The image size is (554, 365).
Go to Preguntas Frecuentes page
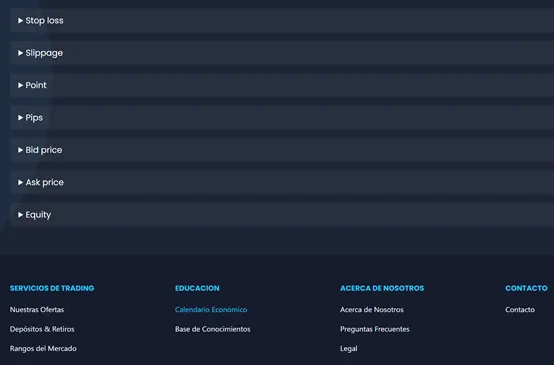point(375,329)
